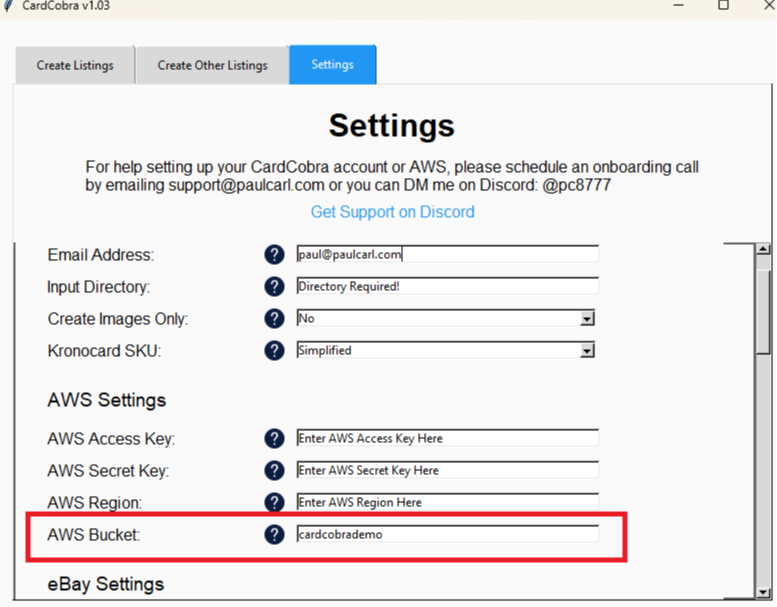View help for AWS Bucket
The width and height of the screenshot is (777, 607).
click(274, 535)
